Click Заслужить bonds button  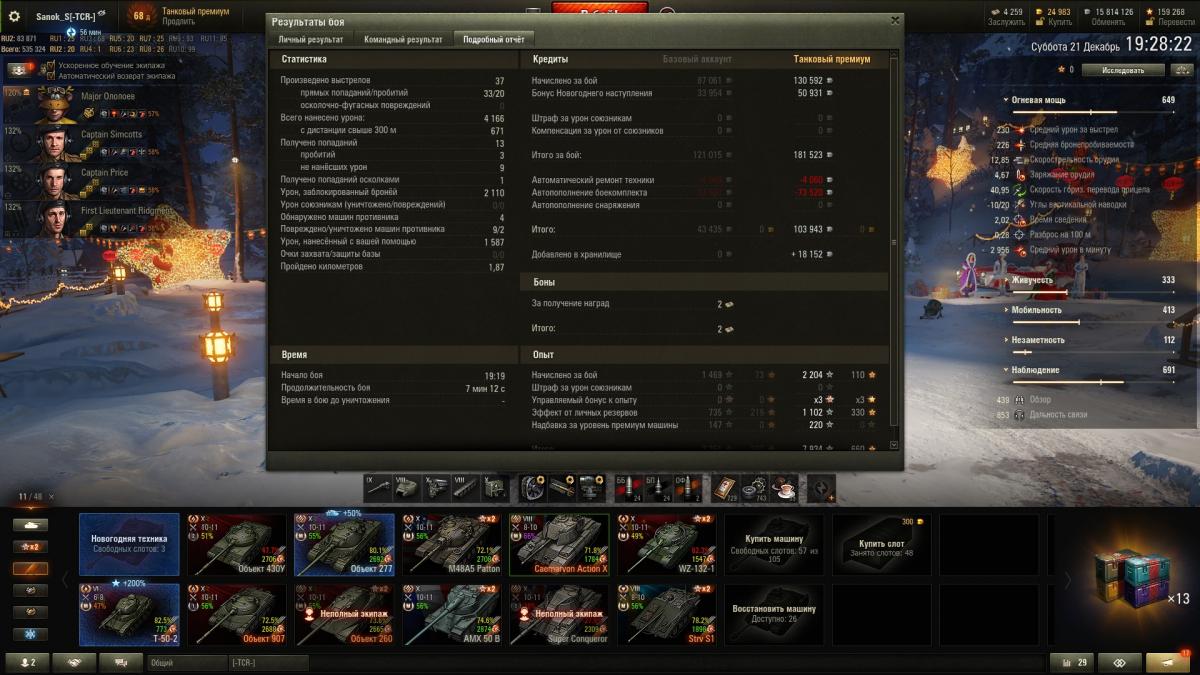[x=1006, y=22]
